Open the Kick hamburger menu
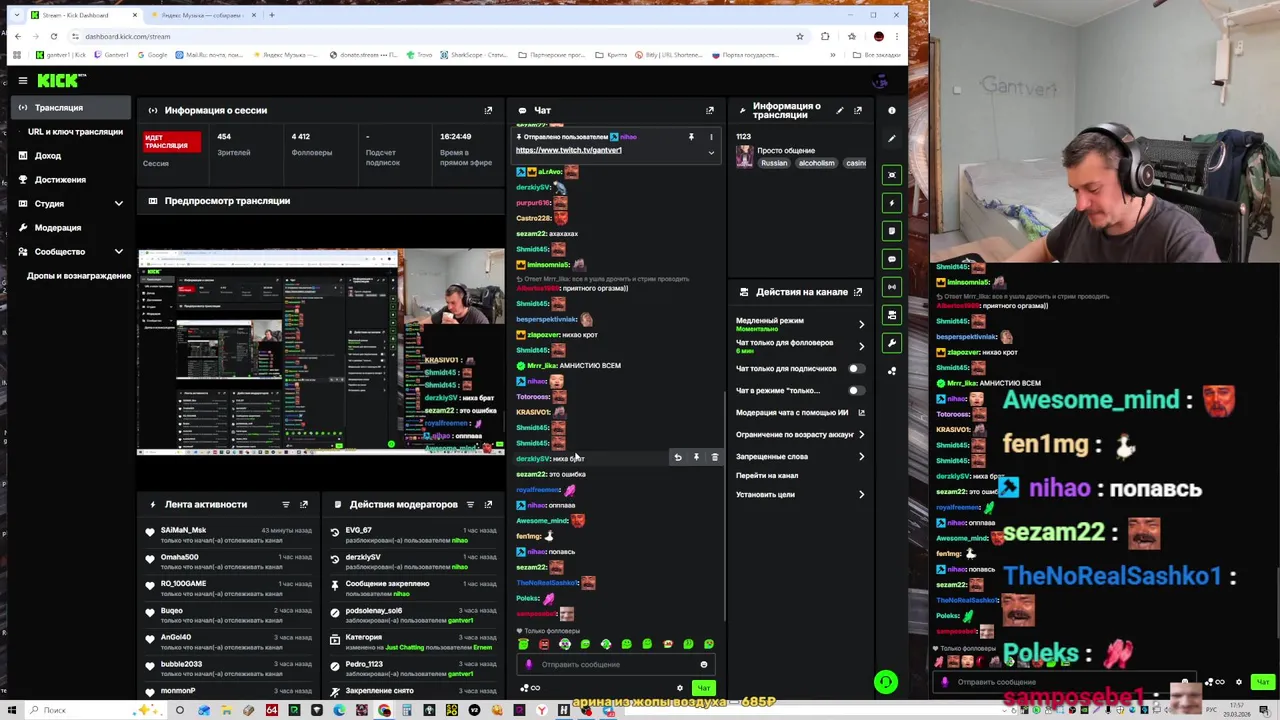This screenshot has height=720, width=1280. pyautogui.click(x=22, y=81)
